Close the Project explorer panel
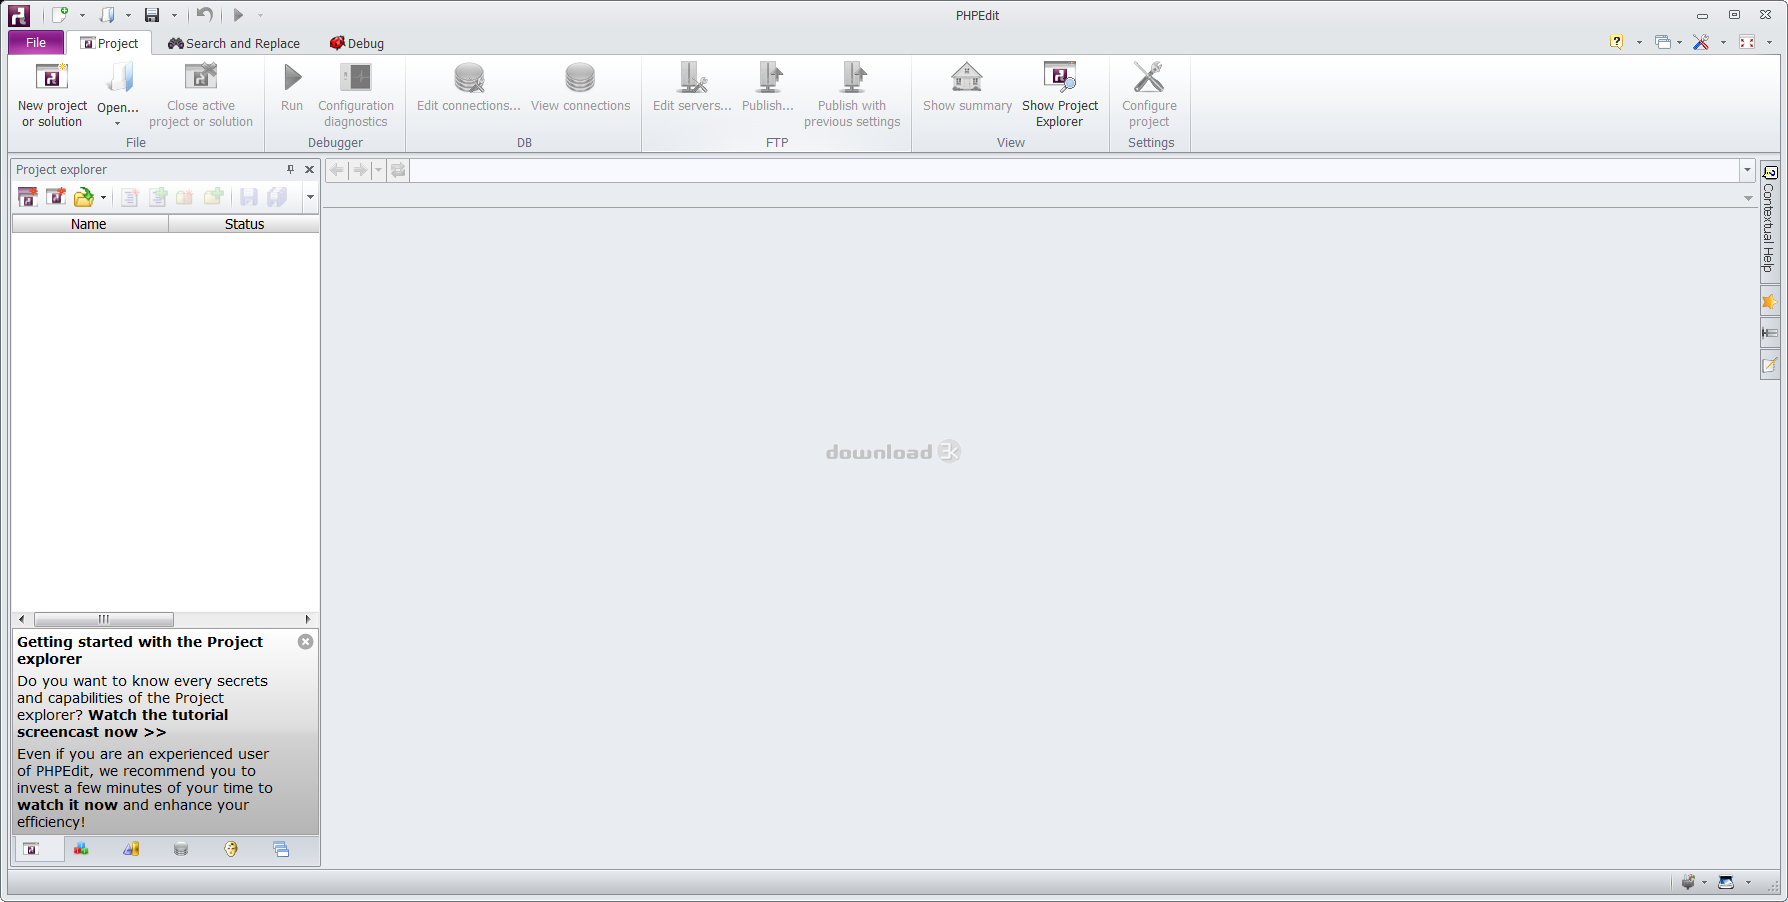Screen dimensions: 1788x902 click(x=310, y=169)
